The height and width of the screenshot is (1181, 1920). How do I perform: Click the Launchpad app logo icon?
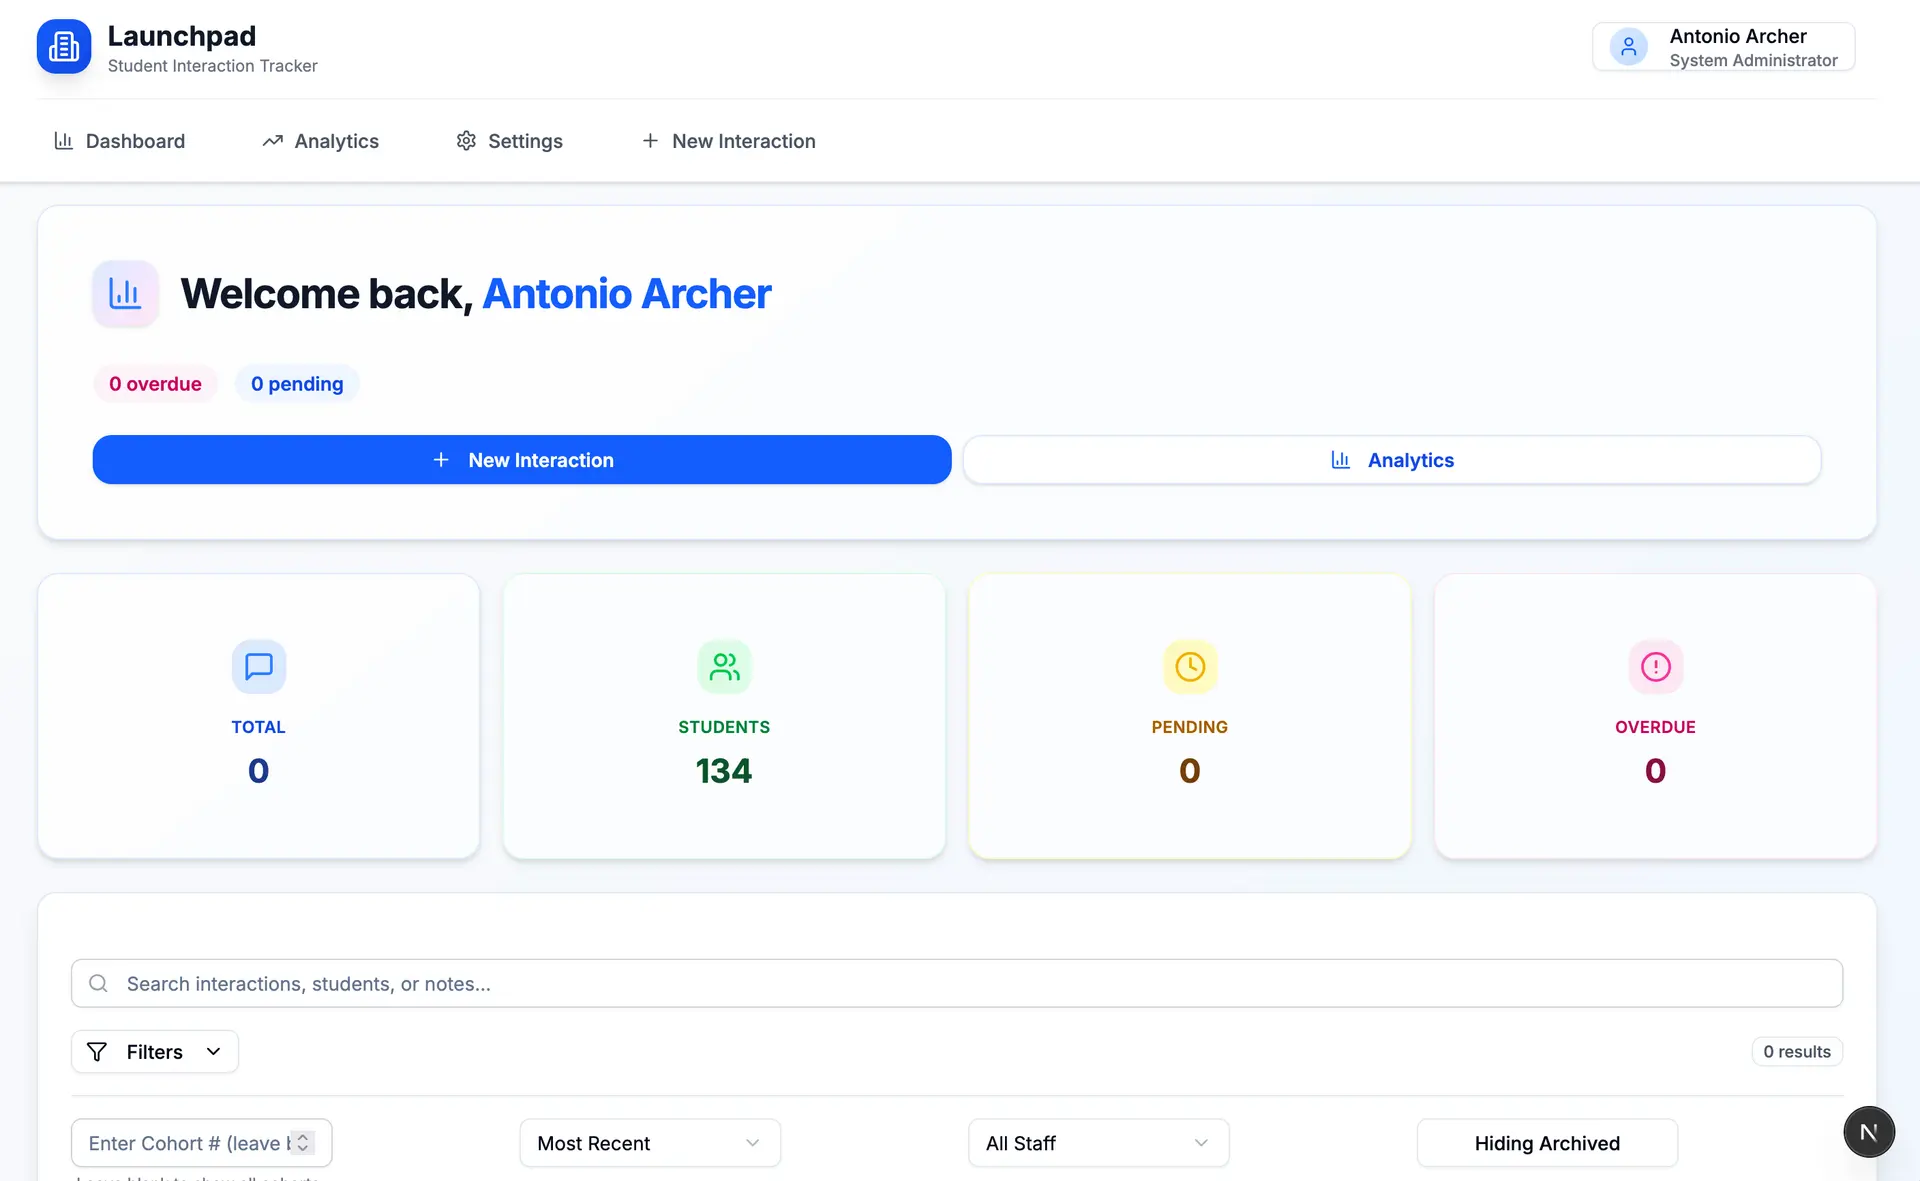63,46
